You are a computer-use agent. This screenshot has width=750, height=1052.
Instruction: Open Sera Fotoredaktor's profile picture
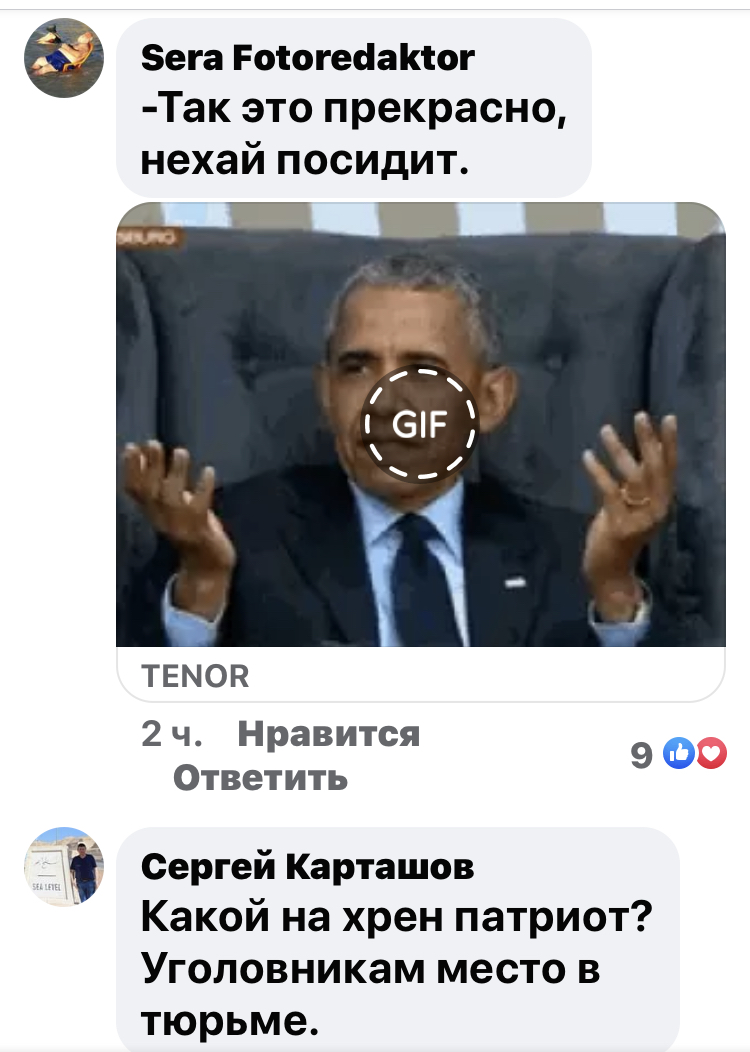tap(64, 58)
